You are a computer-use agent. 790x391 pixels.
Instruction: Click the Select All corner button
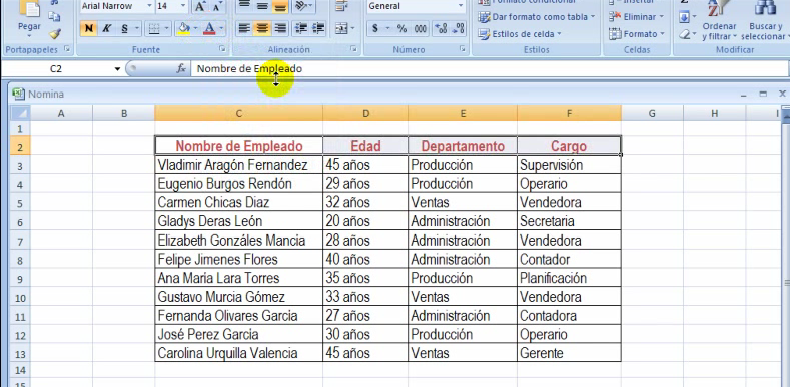pyautogui.click(x=20, y=113)
